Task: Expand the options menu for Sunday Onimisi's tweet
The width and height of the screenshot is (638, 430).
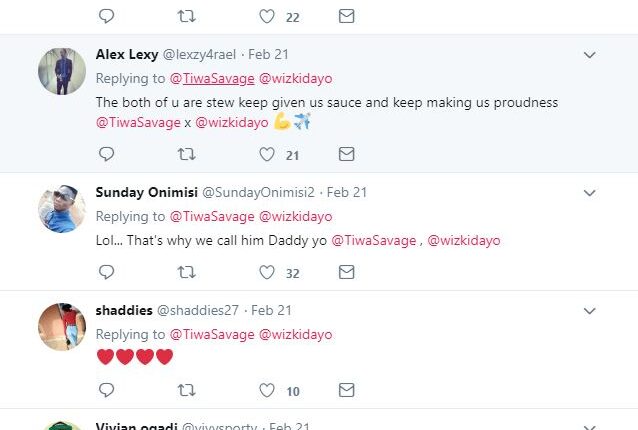Action: [x=590, y=192]
